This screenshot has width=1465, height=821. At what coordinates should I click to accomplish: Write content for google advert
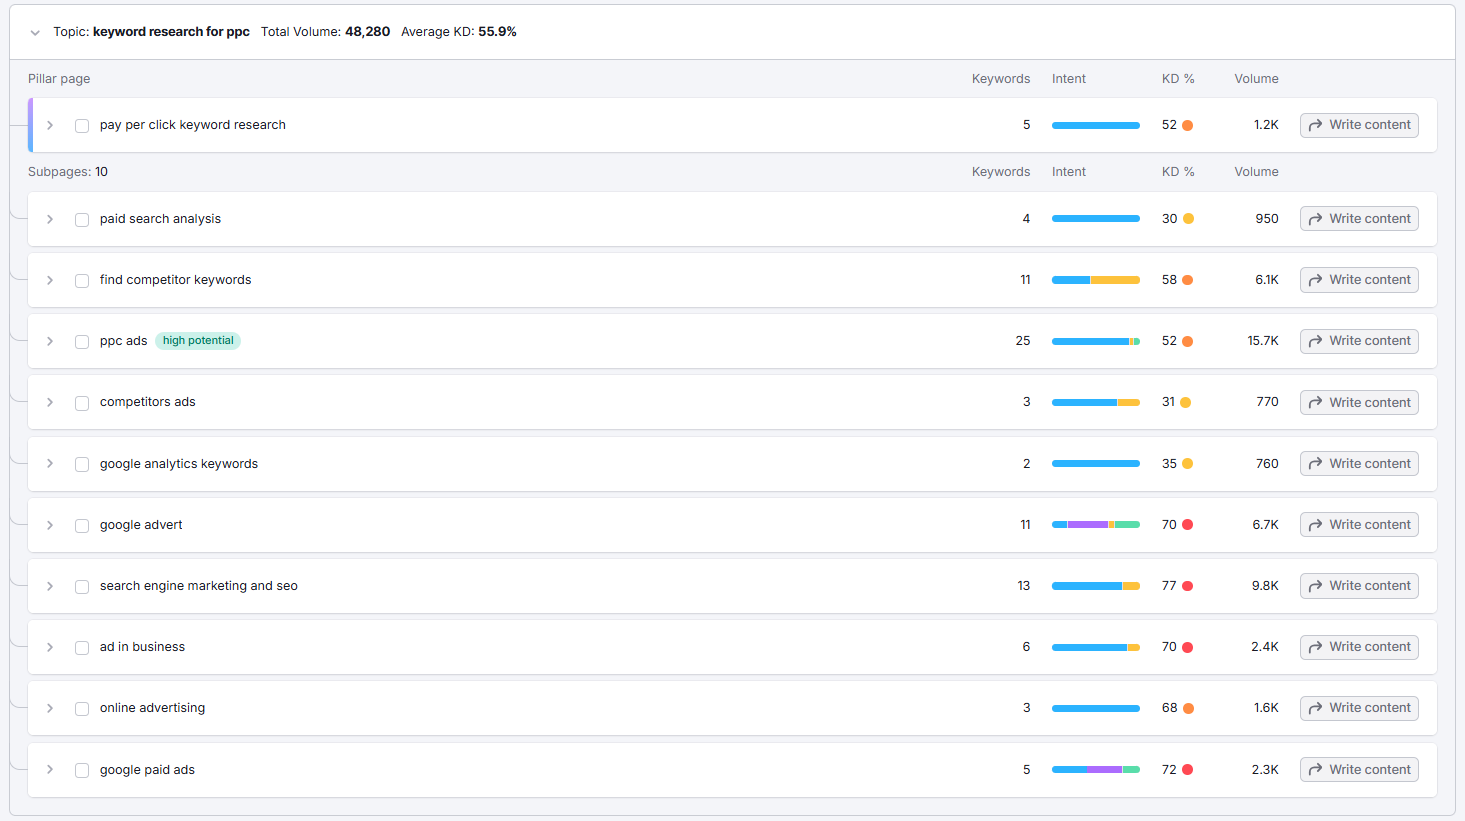1359,525
